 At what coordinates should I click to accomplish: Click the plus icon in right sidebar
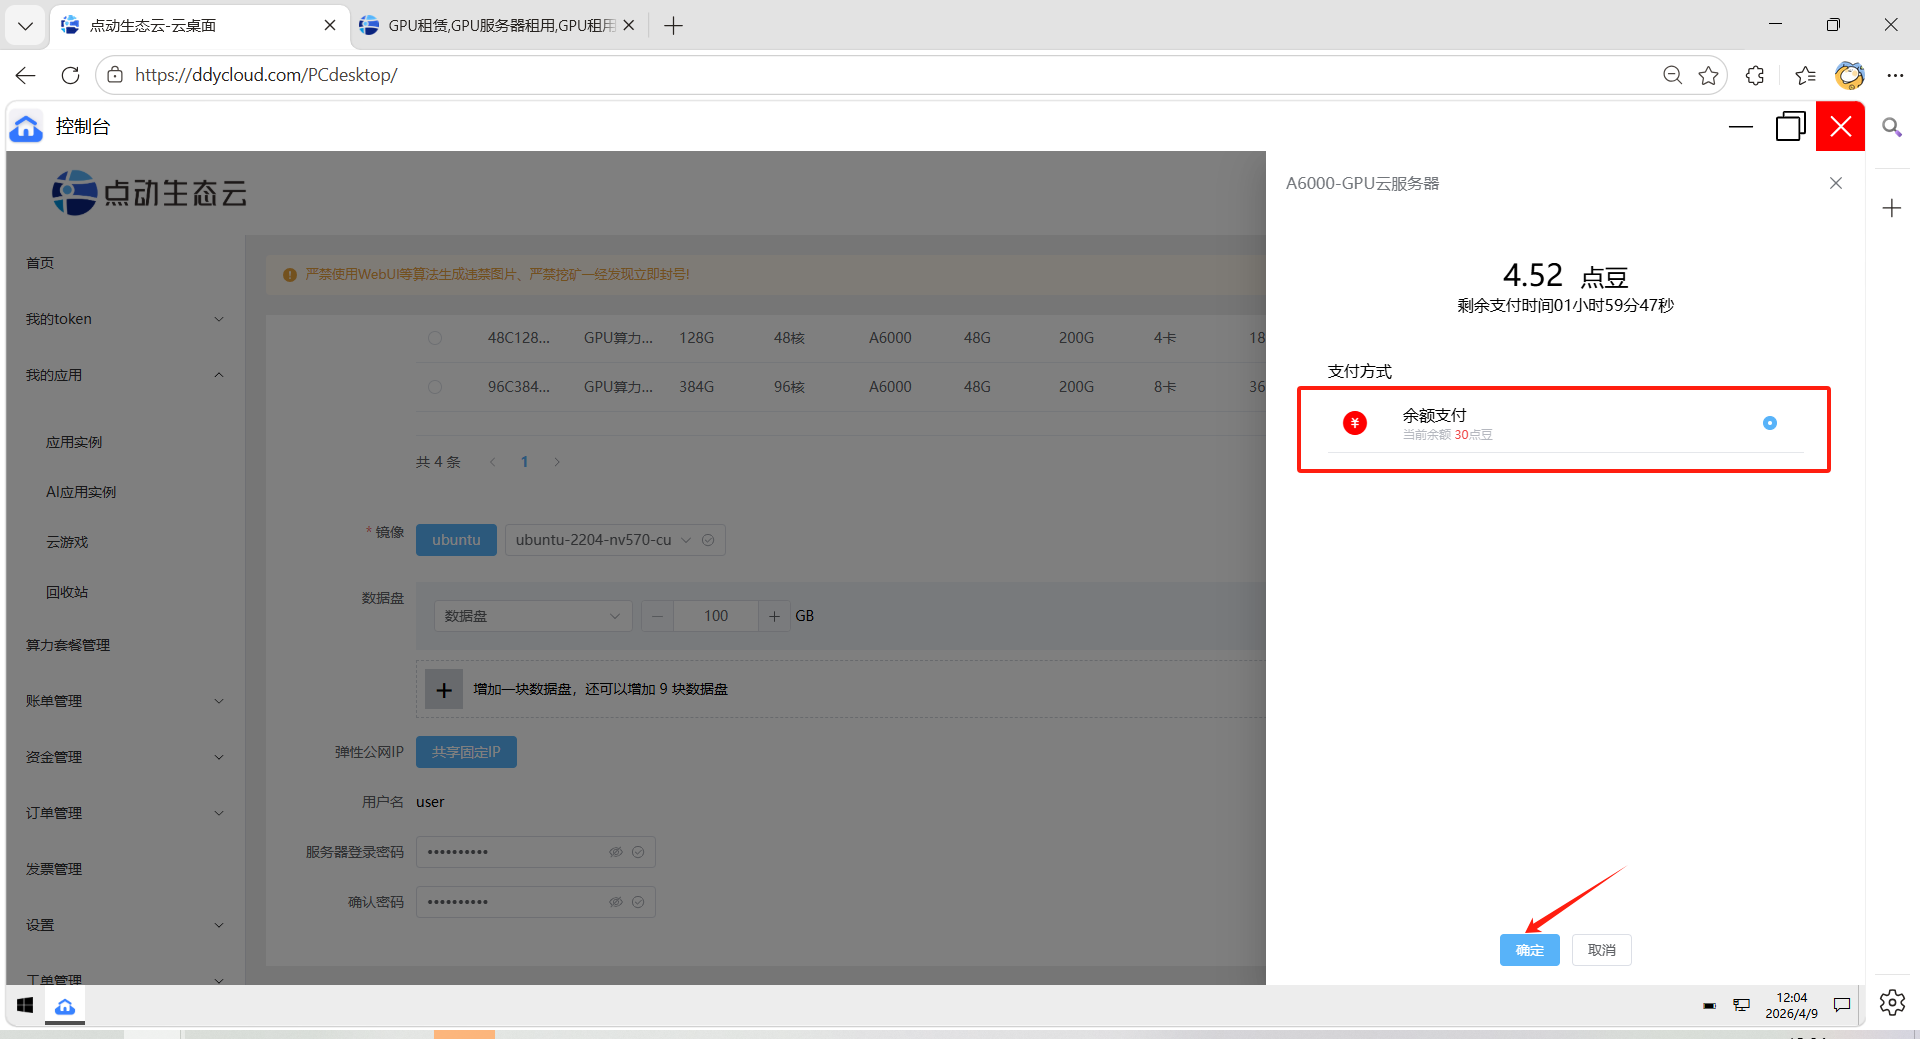pyautogui.click(x=1891, y=208)
